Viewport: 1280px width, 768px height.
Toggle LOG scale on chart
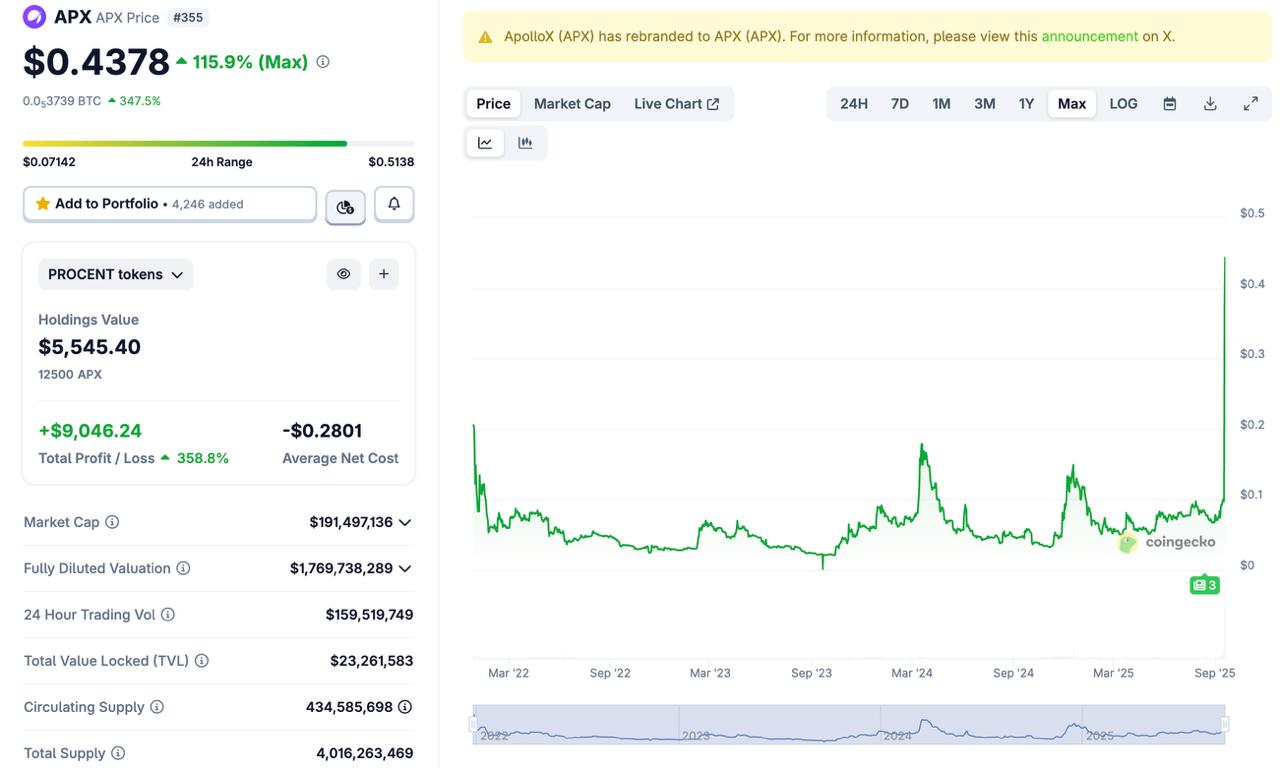click(1123, 104)
